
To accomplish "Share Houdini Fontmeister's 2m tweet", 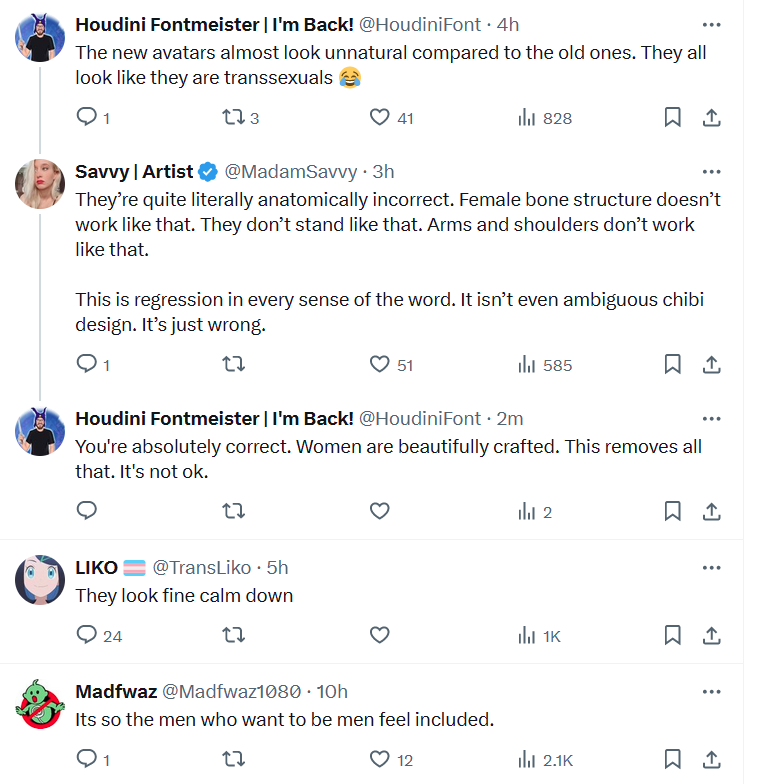I will tap(712, 511).
